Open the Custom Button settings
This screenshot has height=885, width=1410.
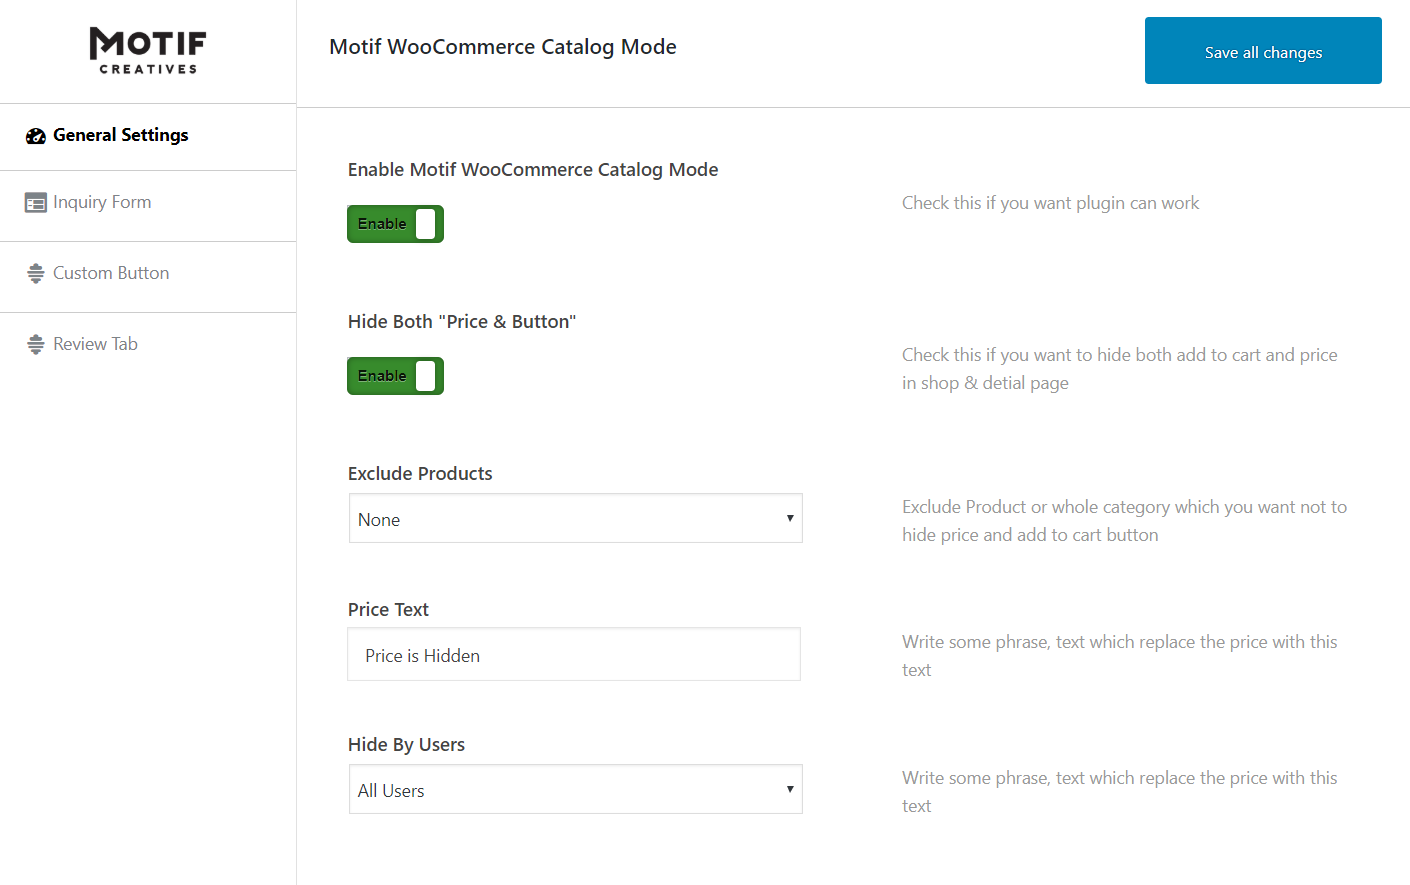click(x=110, y=272)
